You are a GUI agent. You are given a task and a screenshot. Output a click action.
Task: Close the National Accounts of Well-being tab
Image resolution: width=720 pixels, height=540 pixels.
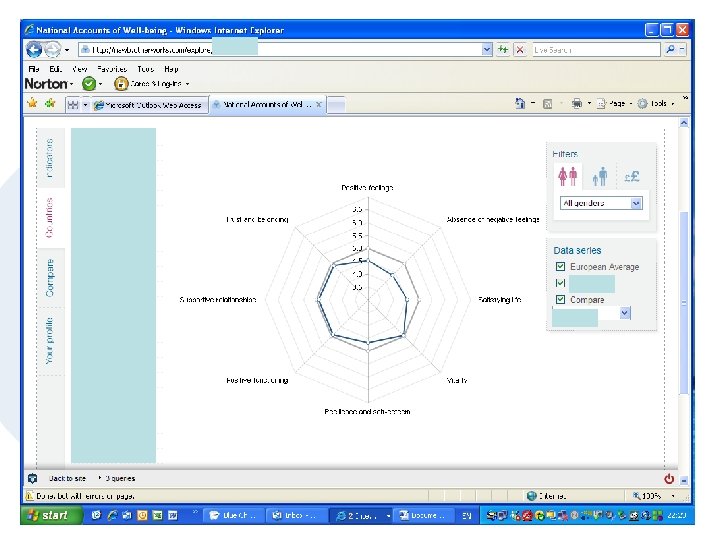[x=319, y=105]
